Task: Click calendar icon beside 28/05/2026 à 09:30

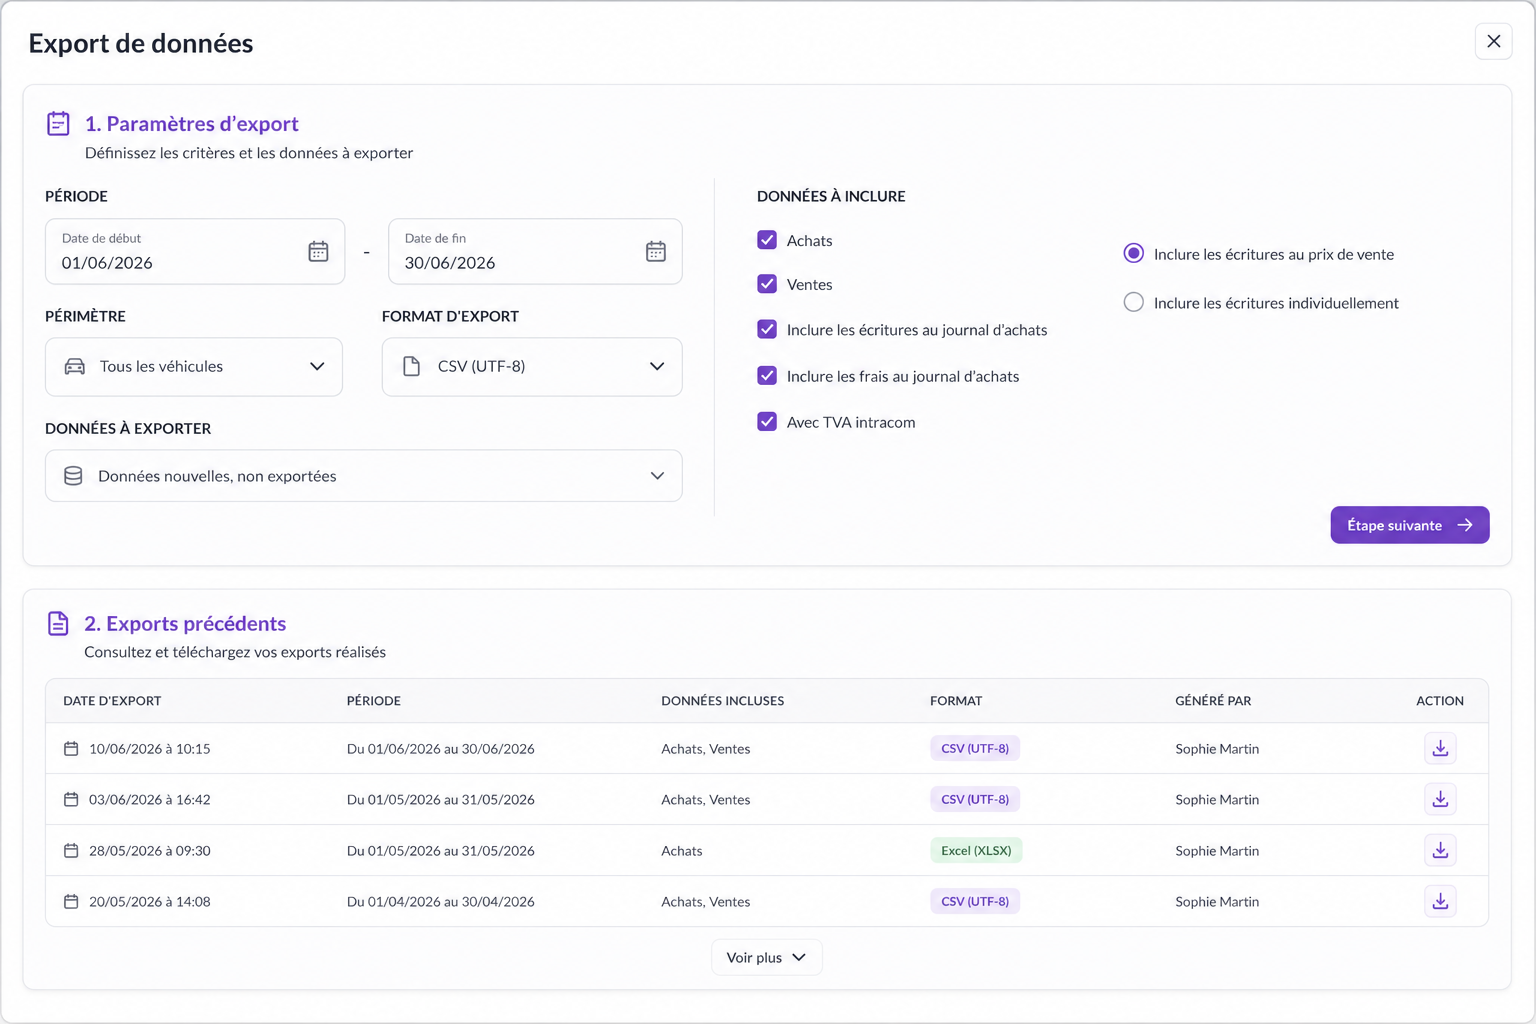Action: (x=71, y=851)
